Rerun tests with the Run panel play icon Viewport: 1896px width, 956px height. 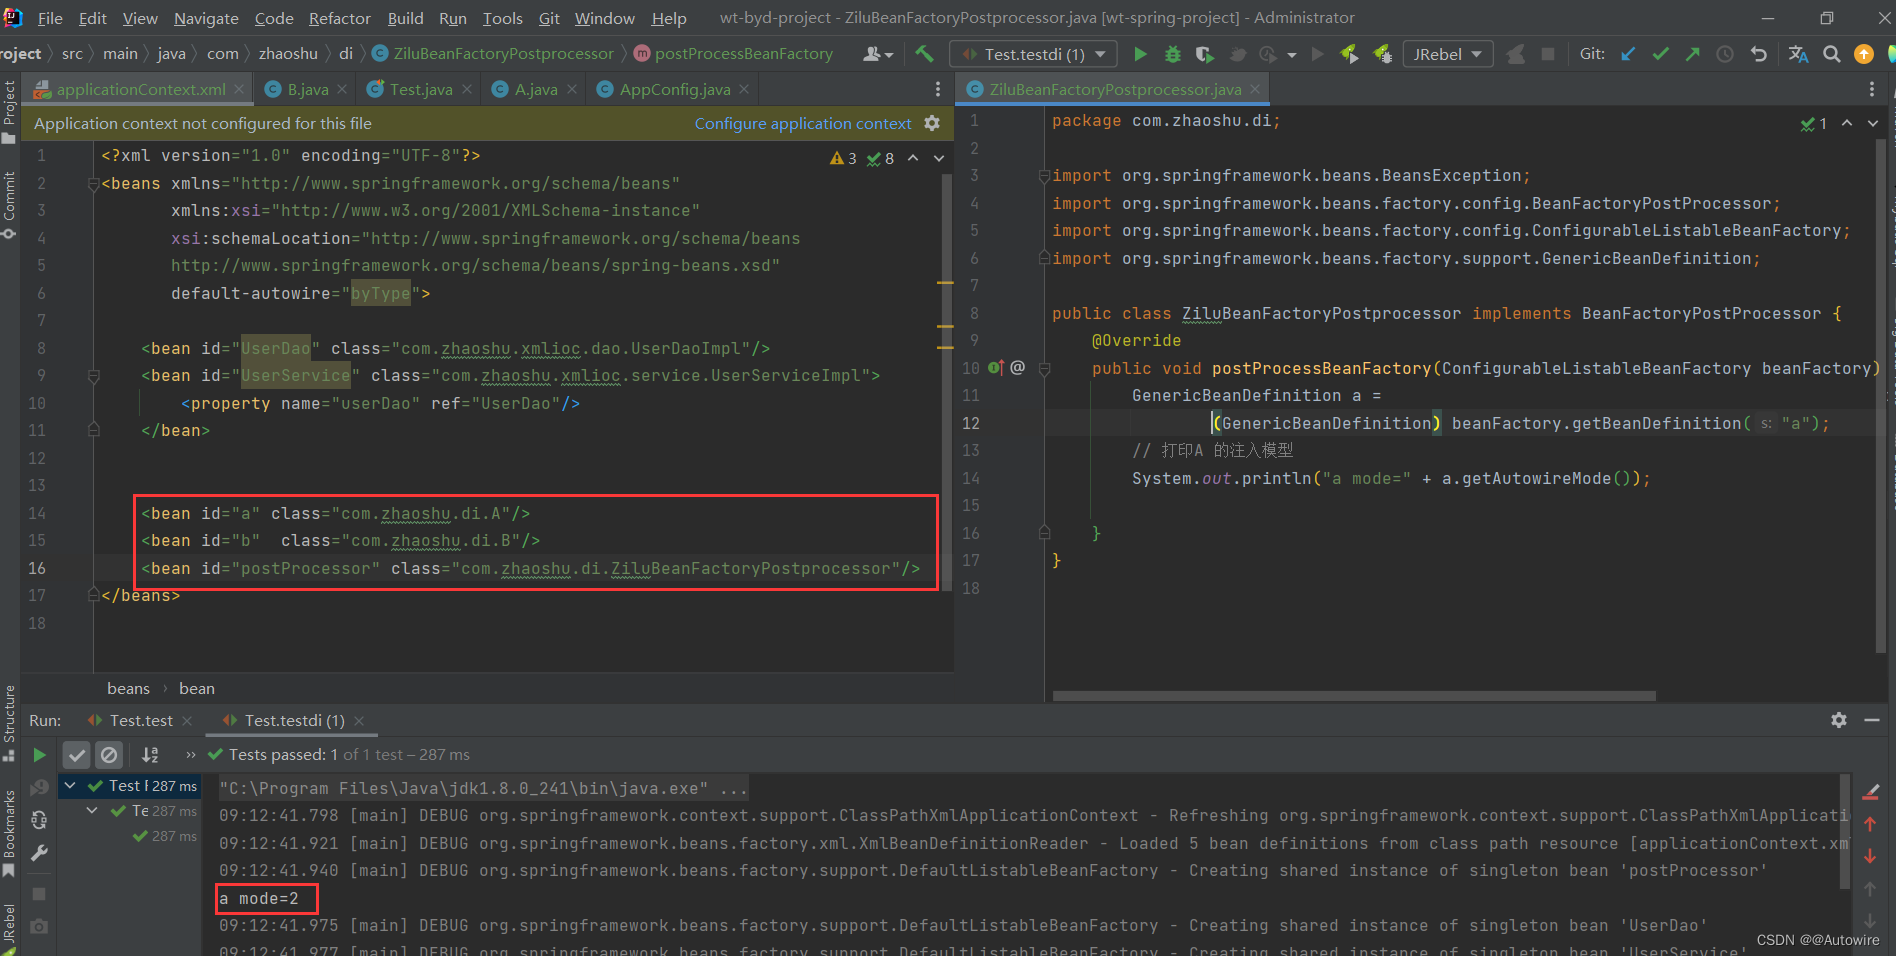pyautogui.click(x=39, y=755)
